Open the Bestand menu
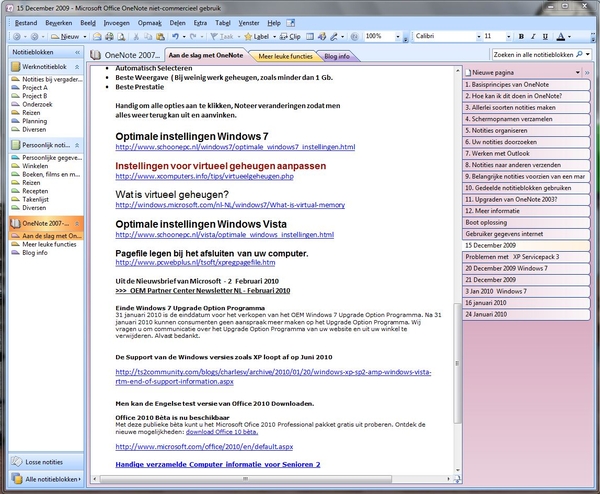 [x=26, y=23]
